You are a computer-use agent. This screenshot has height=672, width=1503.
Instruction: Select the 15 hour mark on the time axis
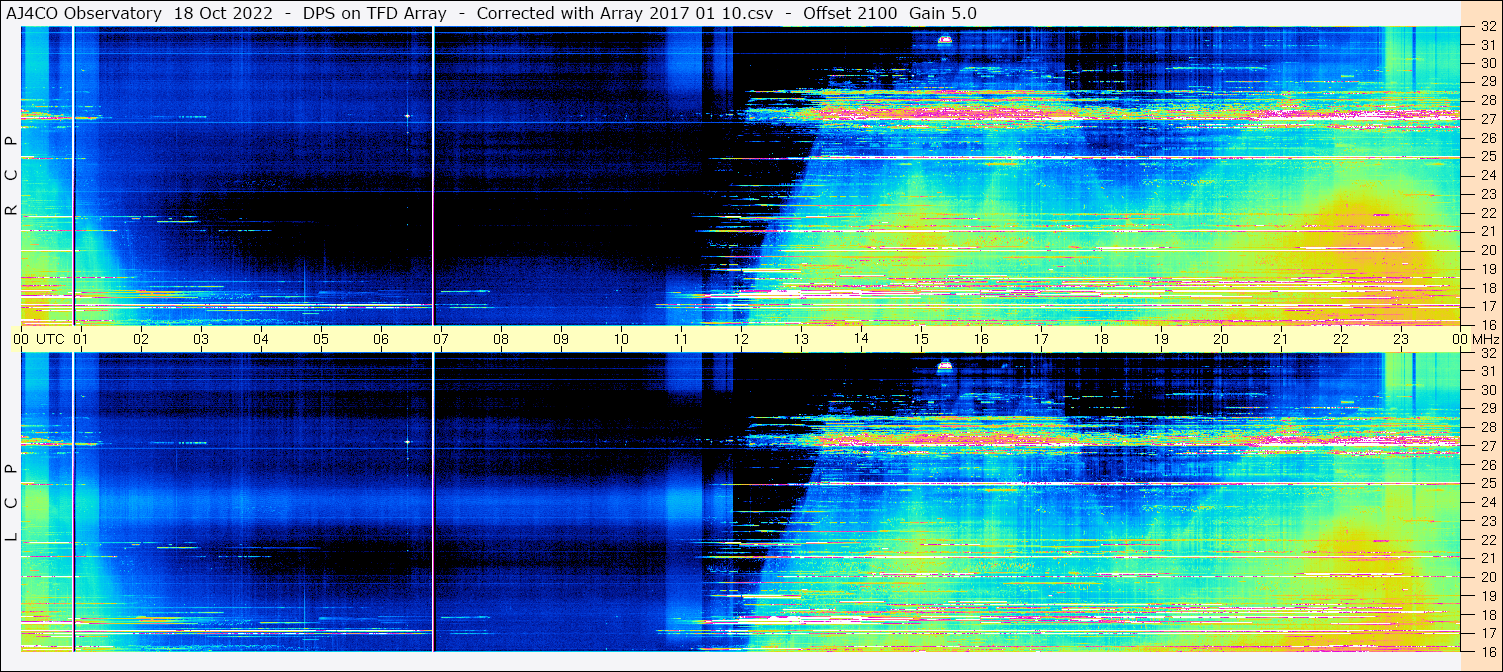click(921, 339)
